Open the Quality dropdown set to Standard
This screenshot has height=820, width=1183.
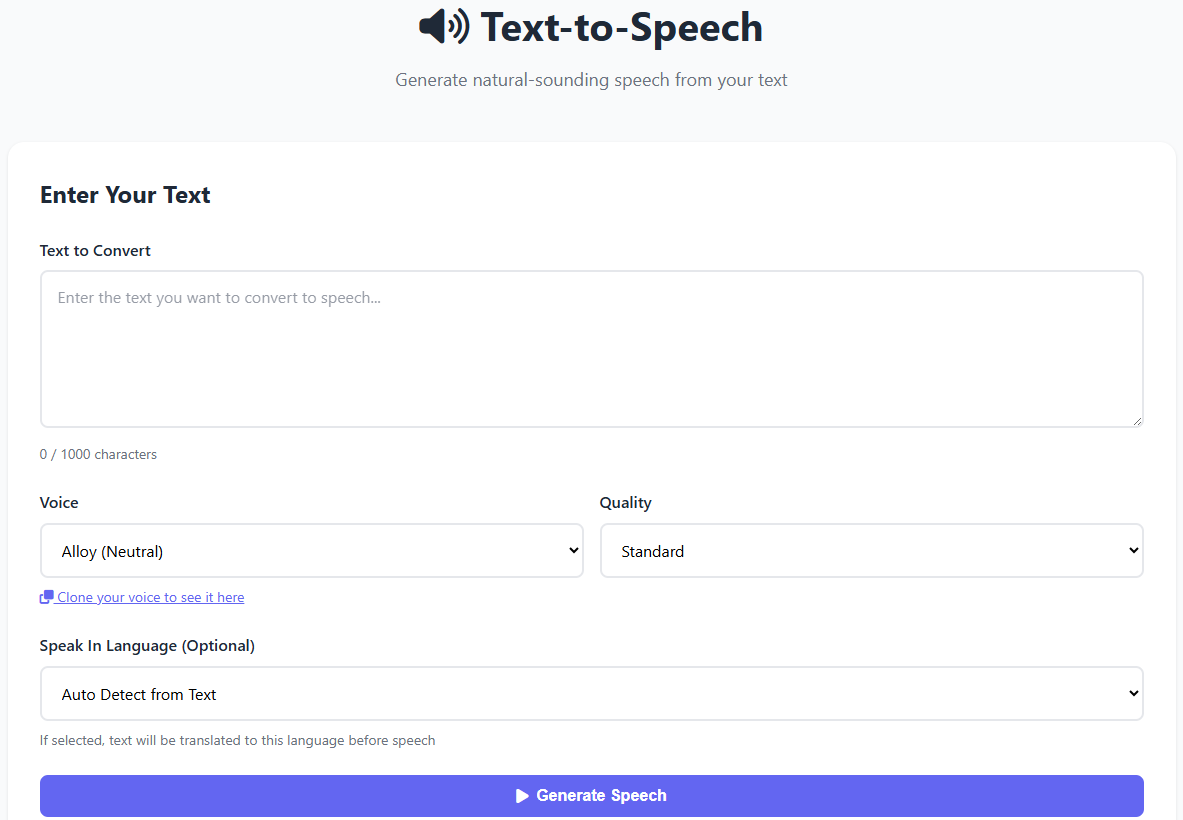click(x=870, y=551)
